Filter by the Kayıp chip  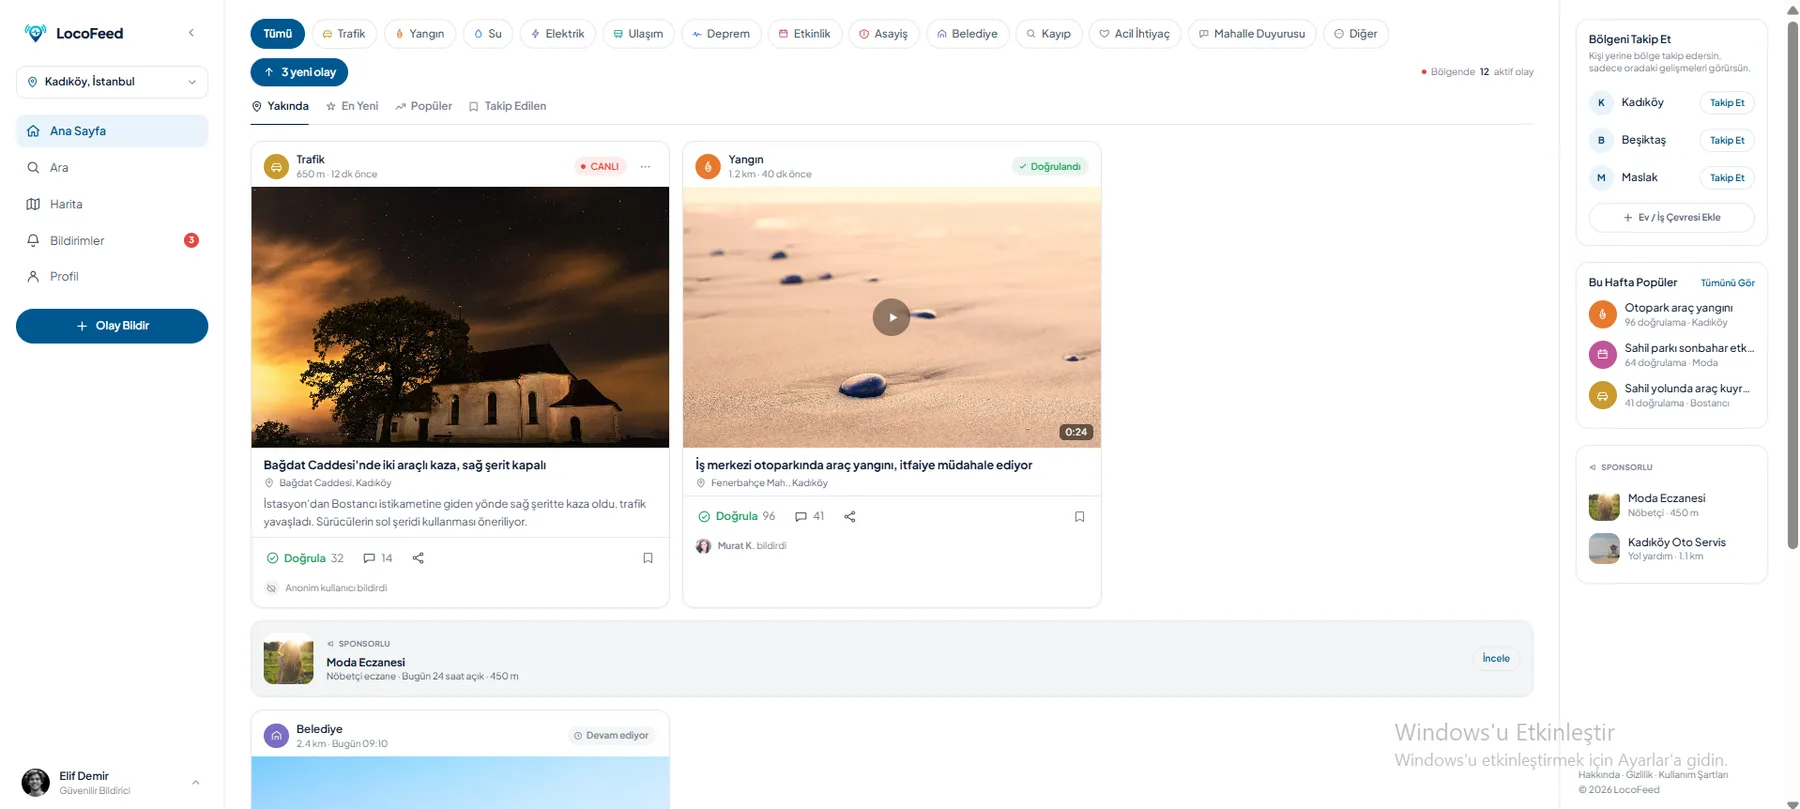tap(1048, 34)
